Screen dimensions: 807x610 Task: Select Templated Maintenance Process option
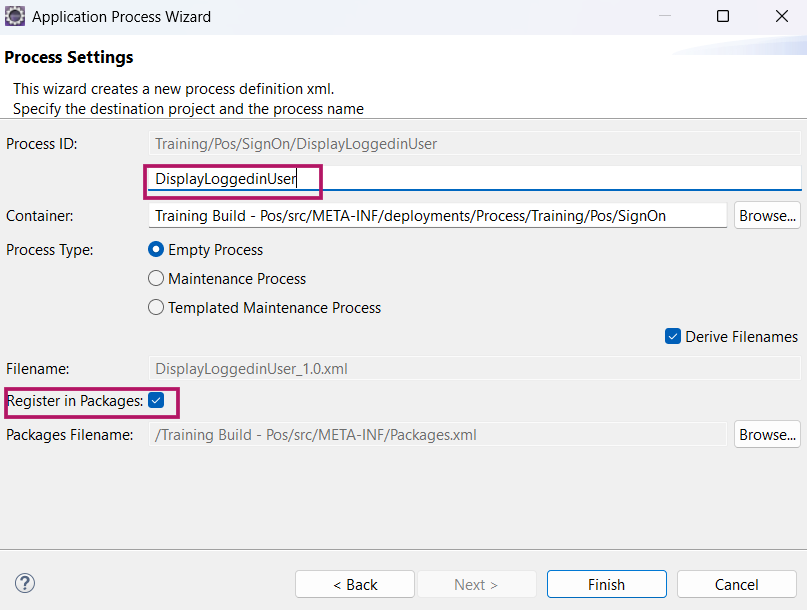(156, 307)
